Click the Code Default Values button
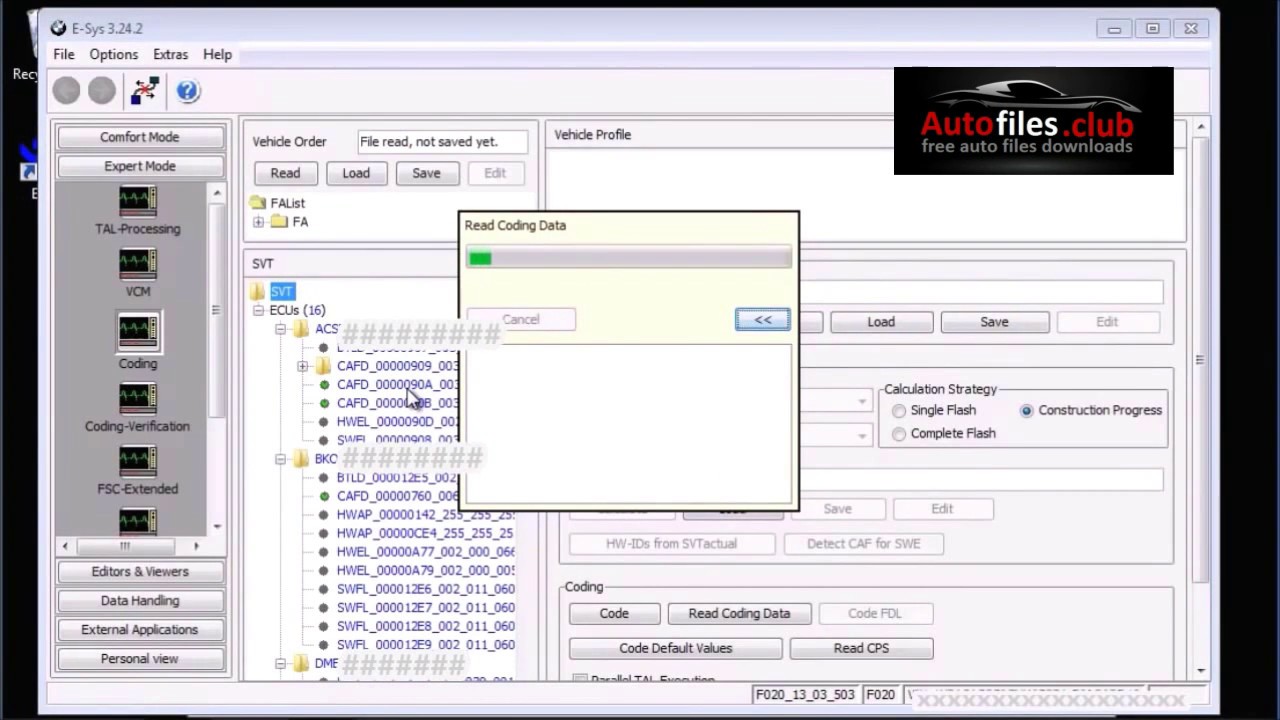The image size is (1280, 720). click(676, 648)
